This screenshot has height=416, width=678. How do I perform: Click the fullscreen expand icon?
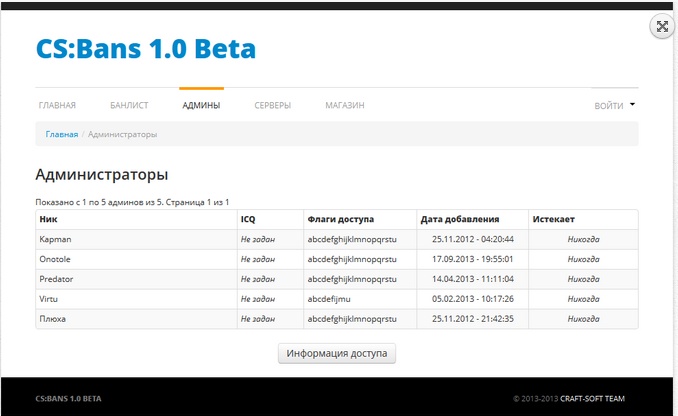[662, 26]
